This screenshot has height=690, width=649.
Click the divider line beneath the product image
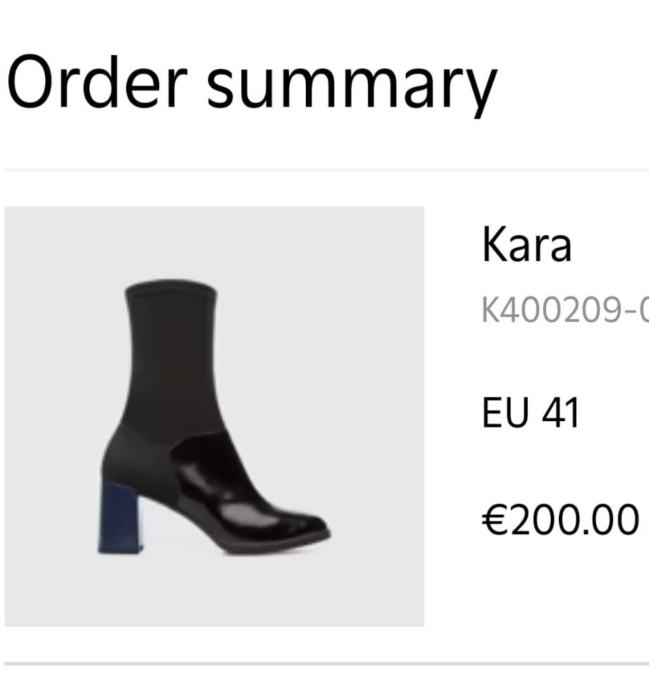[326, 663]
